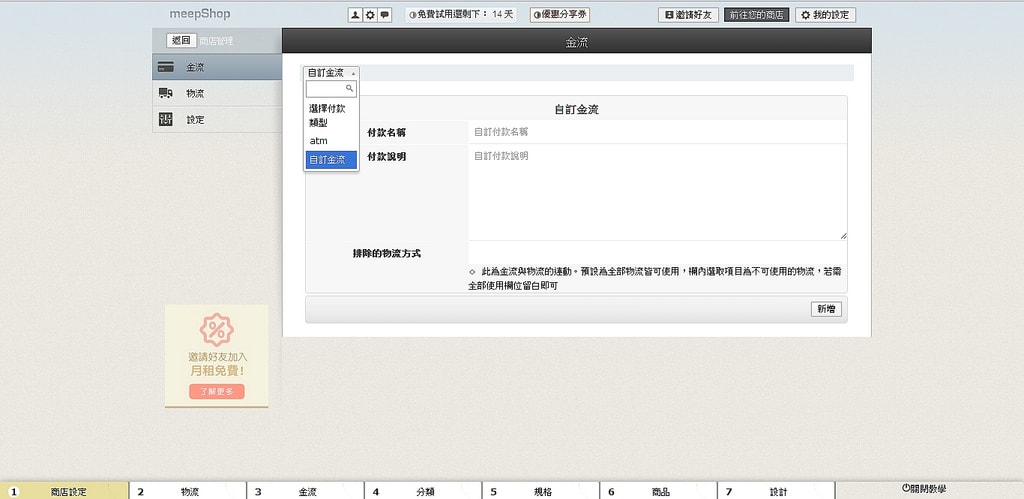Click the 付款名稱 input field
Viewport: 1024px width, 499px height.
coord(657,132)
